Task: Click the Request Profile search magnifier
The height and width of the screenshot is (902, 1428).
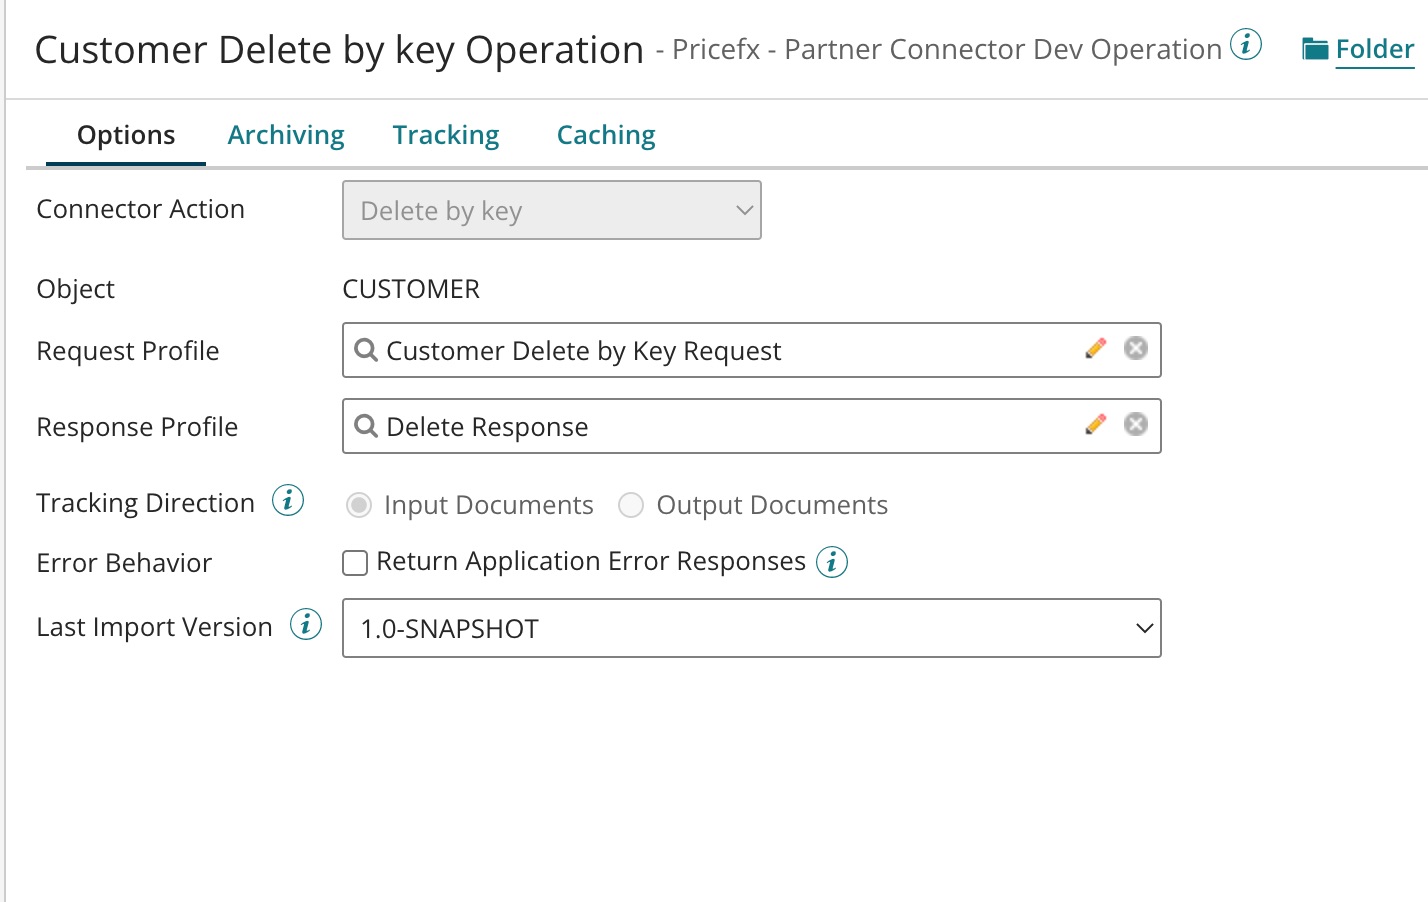Action: tap(366, 350)
